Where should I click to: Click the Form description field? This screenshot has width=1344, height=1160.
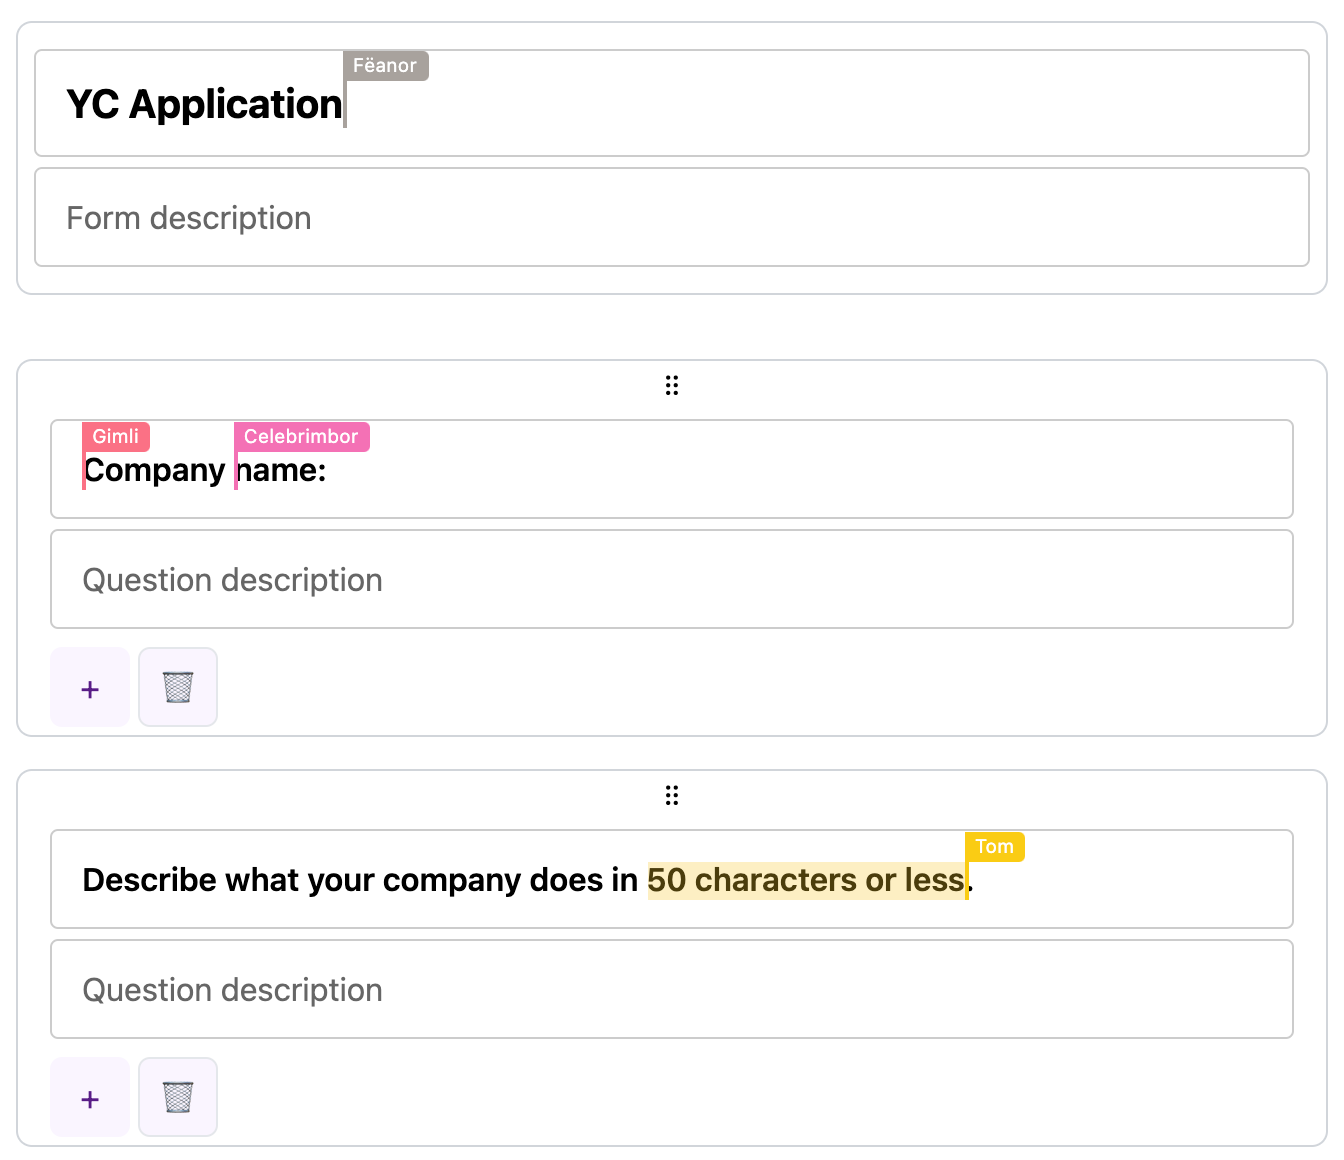672,217
